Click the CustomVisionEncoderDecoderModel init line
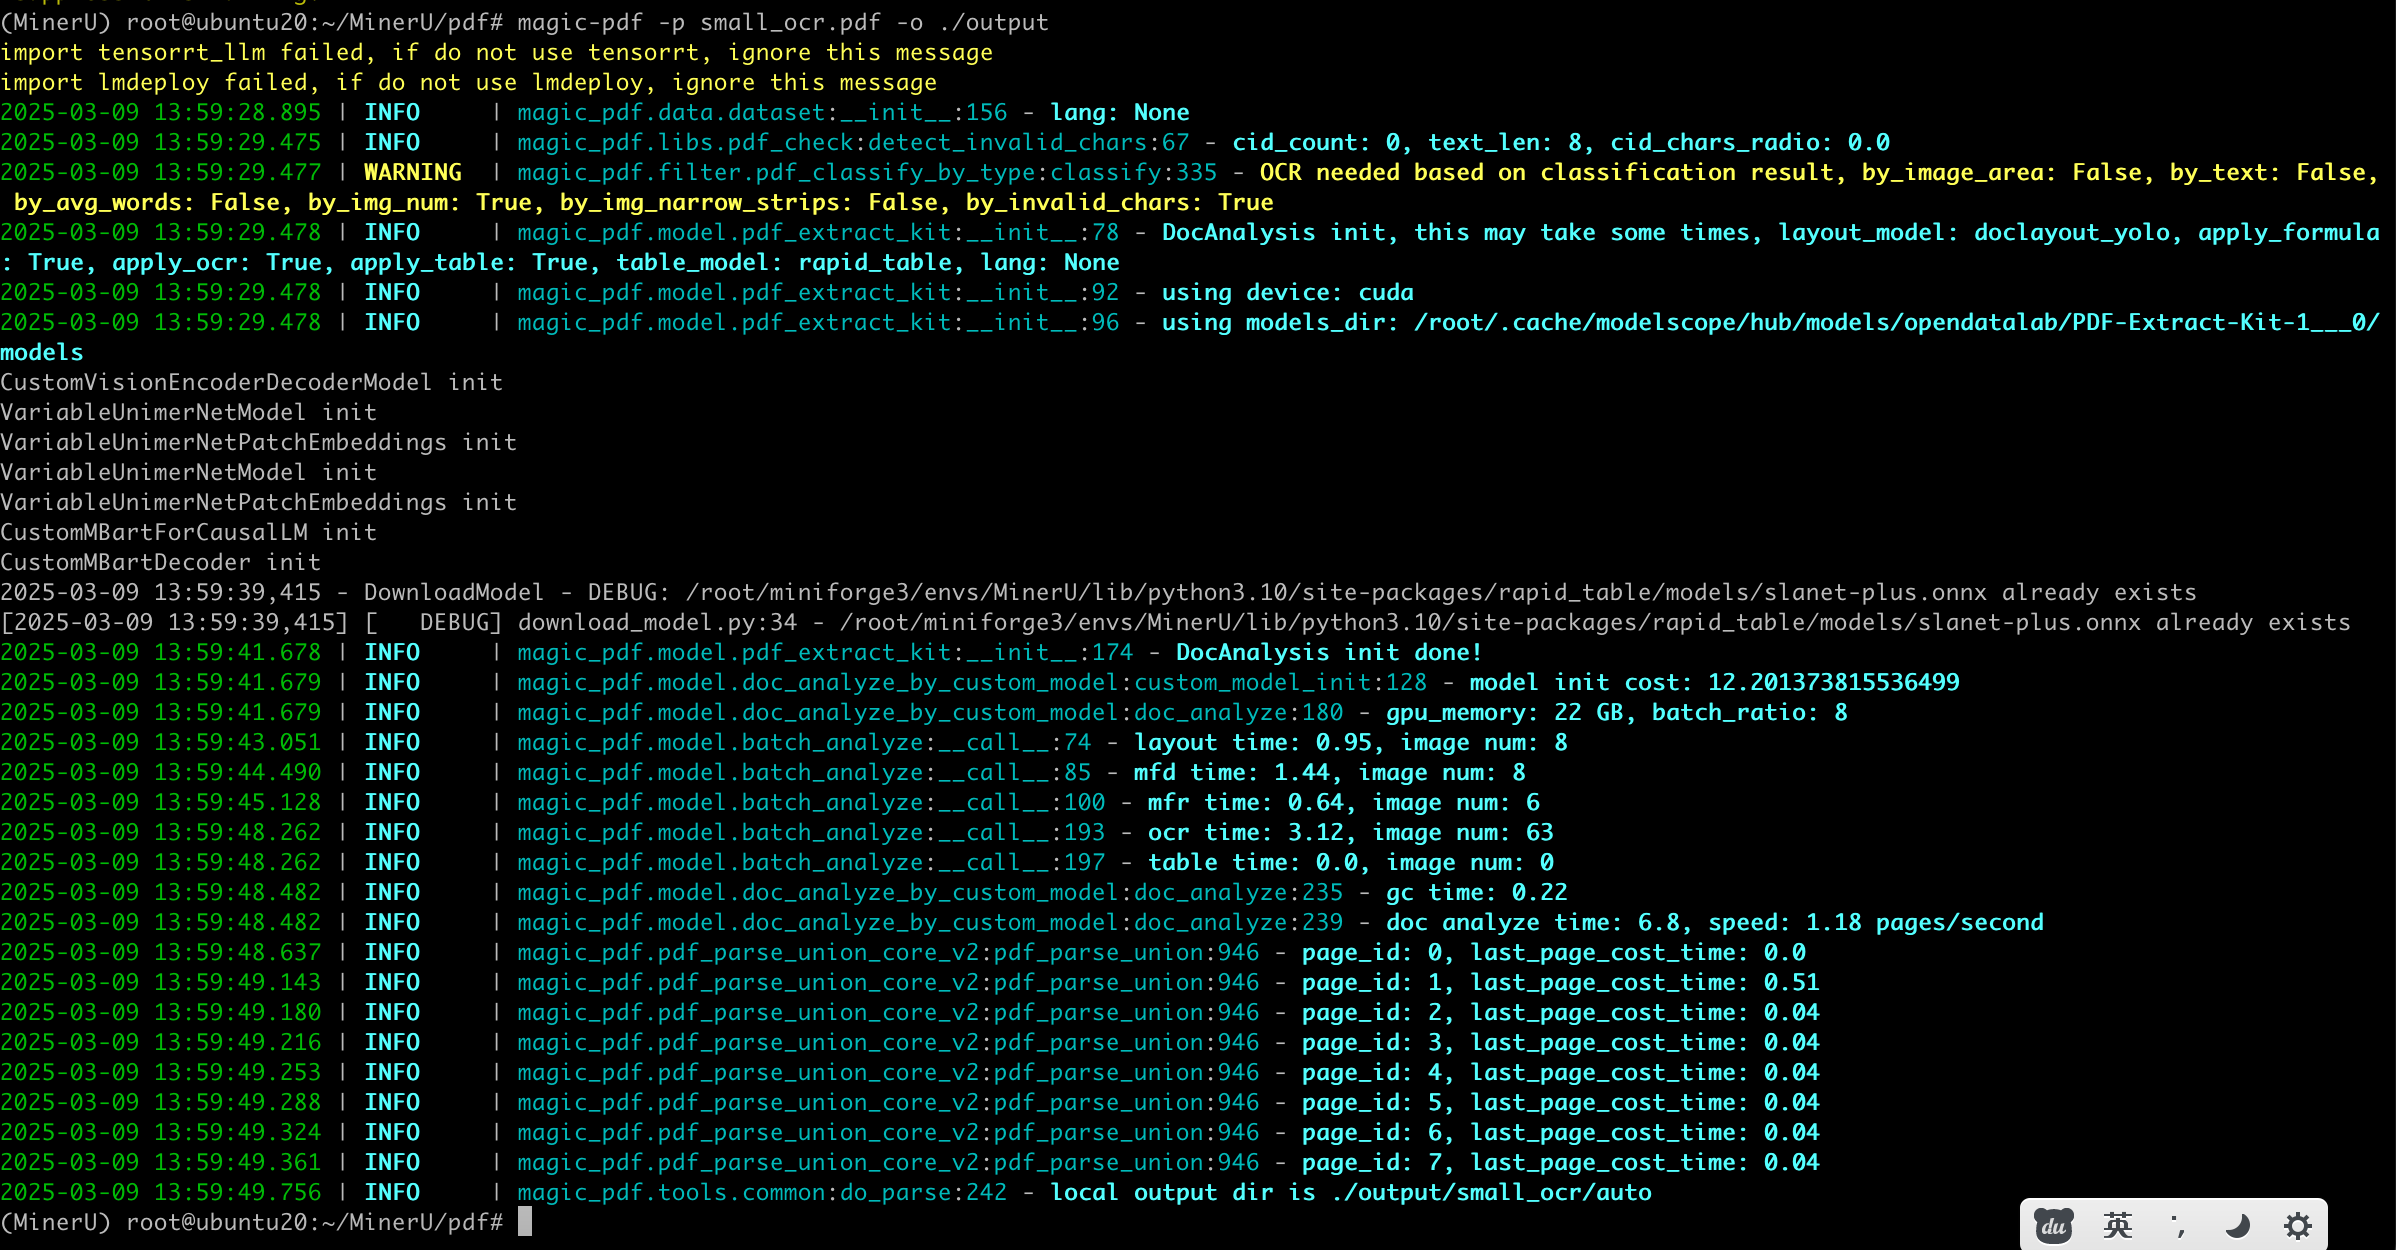2396x1250 pixels. coord(251,382)
